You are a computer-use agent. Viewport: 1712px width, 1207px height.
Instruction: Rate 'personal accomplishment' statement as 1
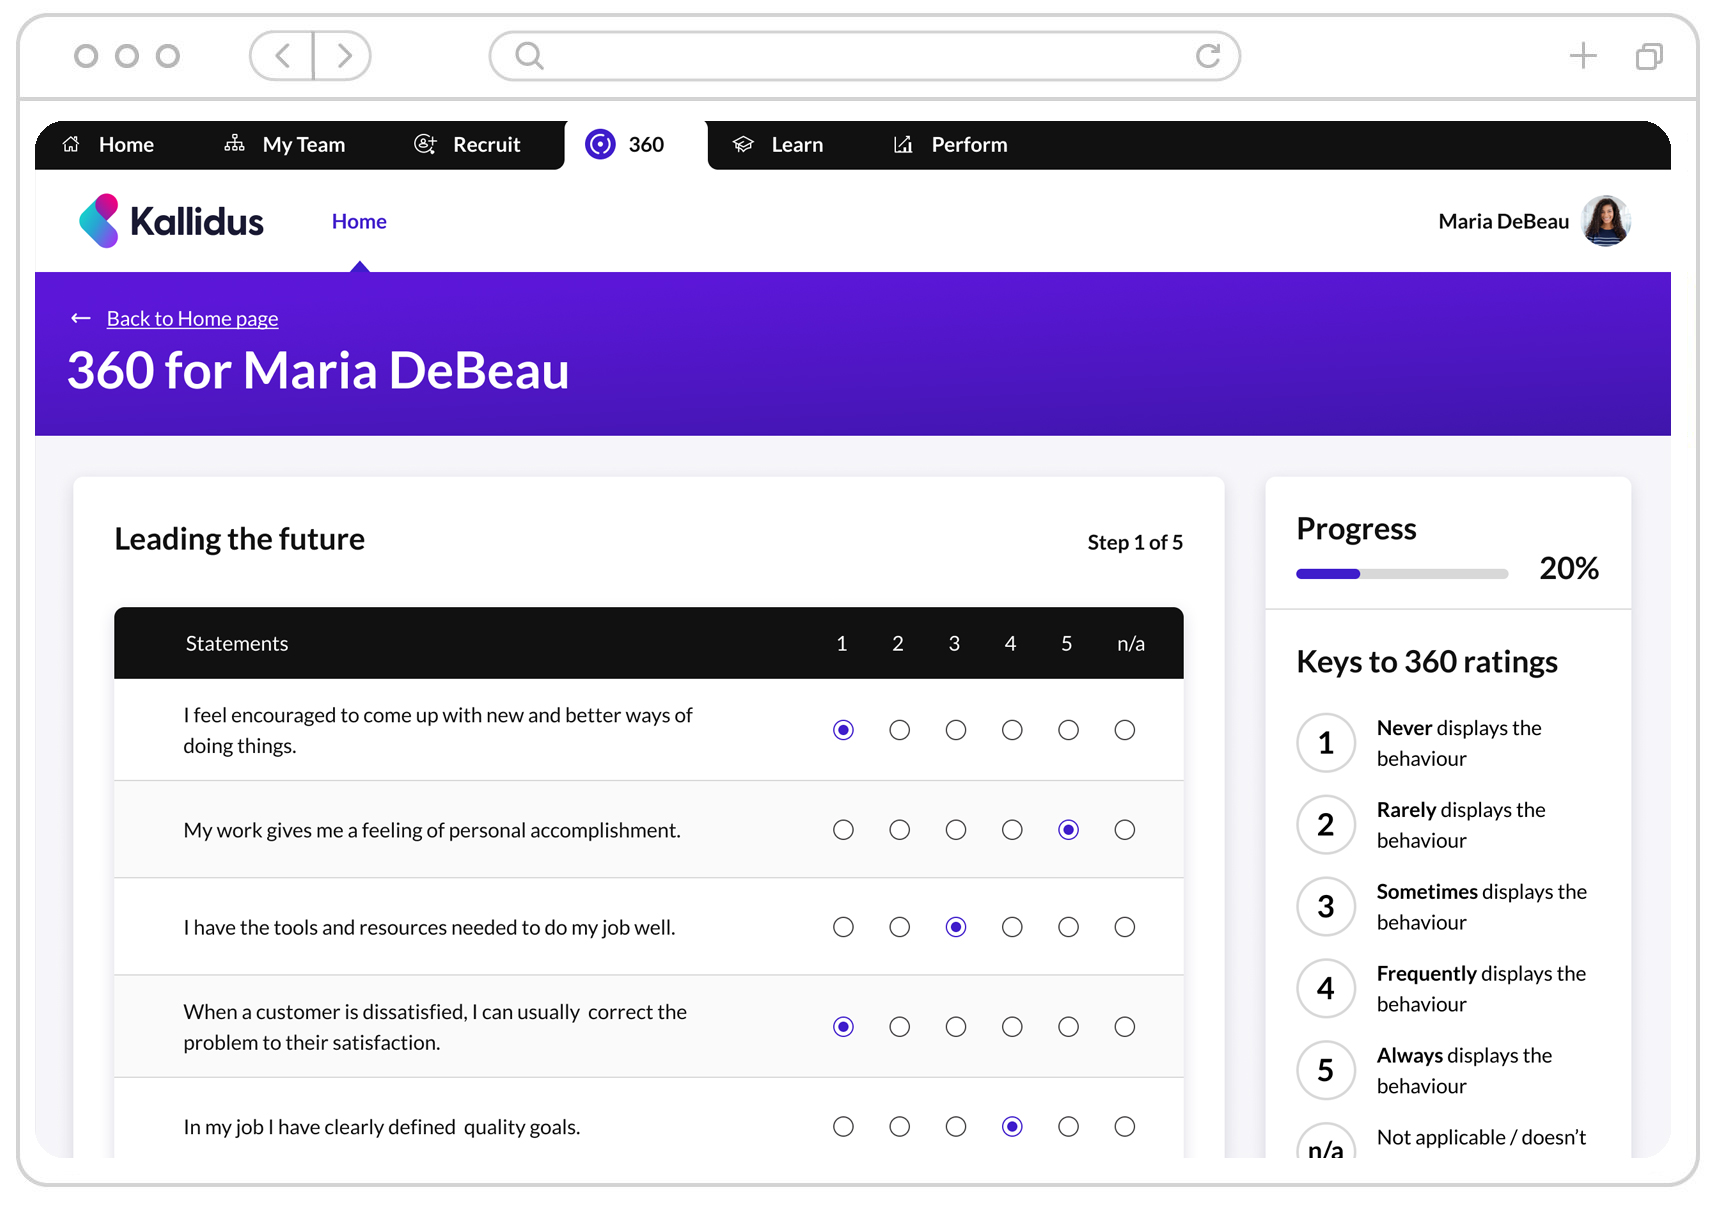click(x=843, y=830)
